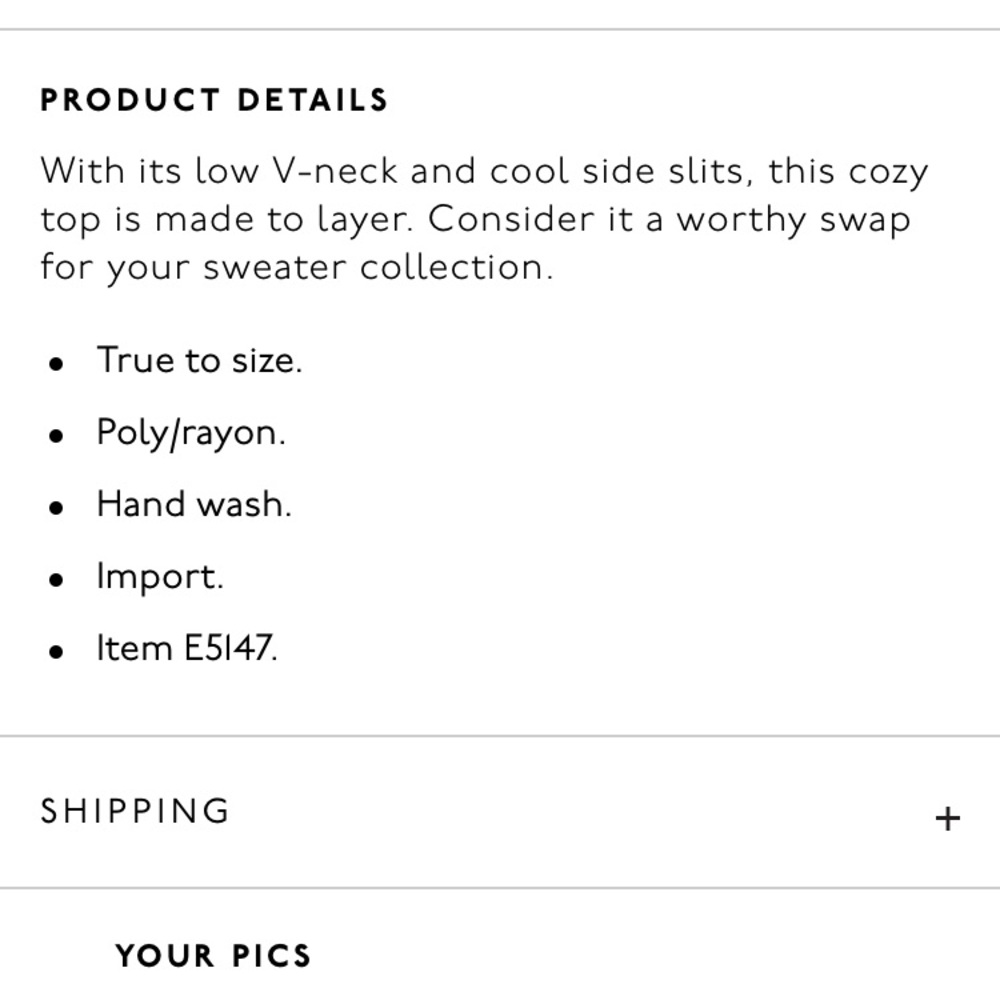Open the Shipping details accordion

(500, 811)
